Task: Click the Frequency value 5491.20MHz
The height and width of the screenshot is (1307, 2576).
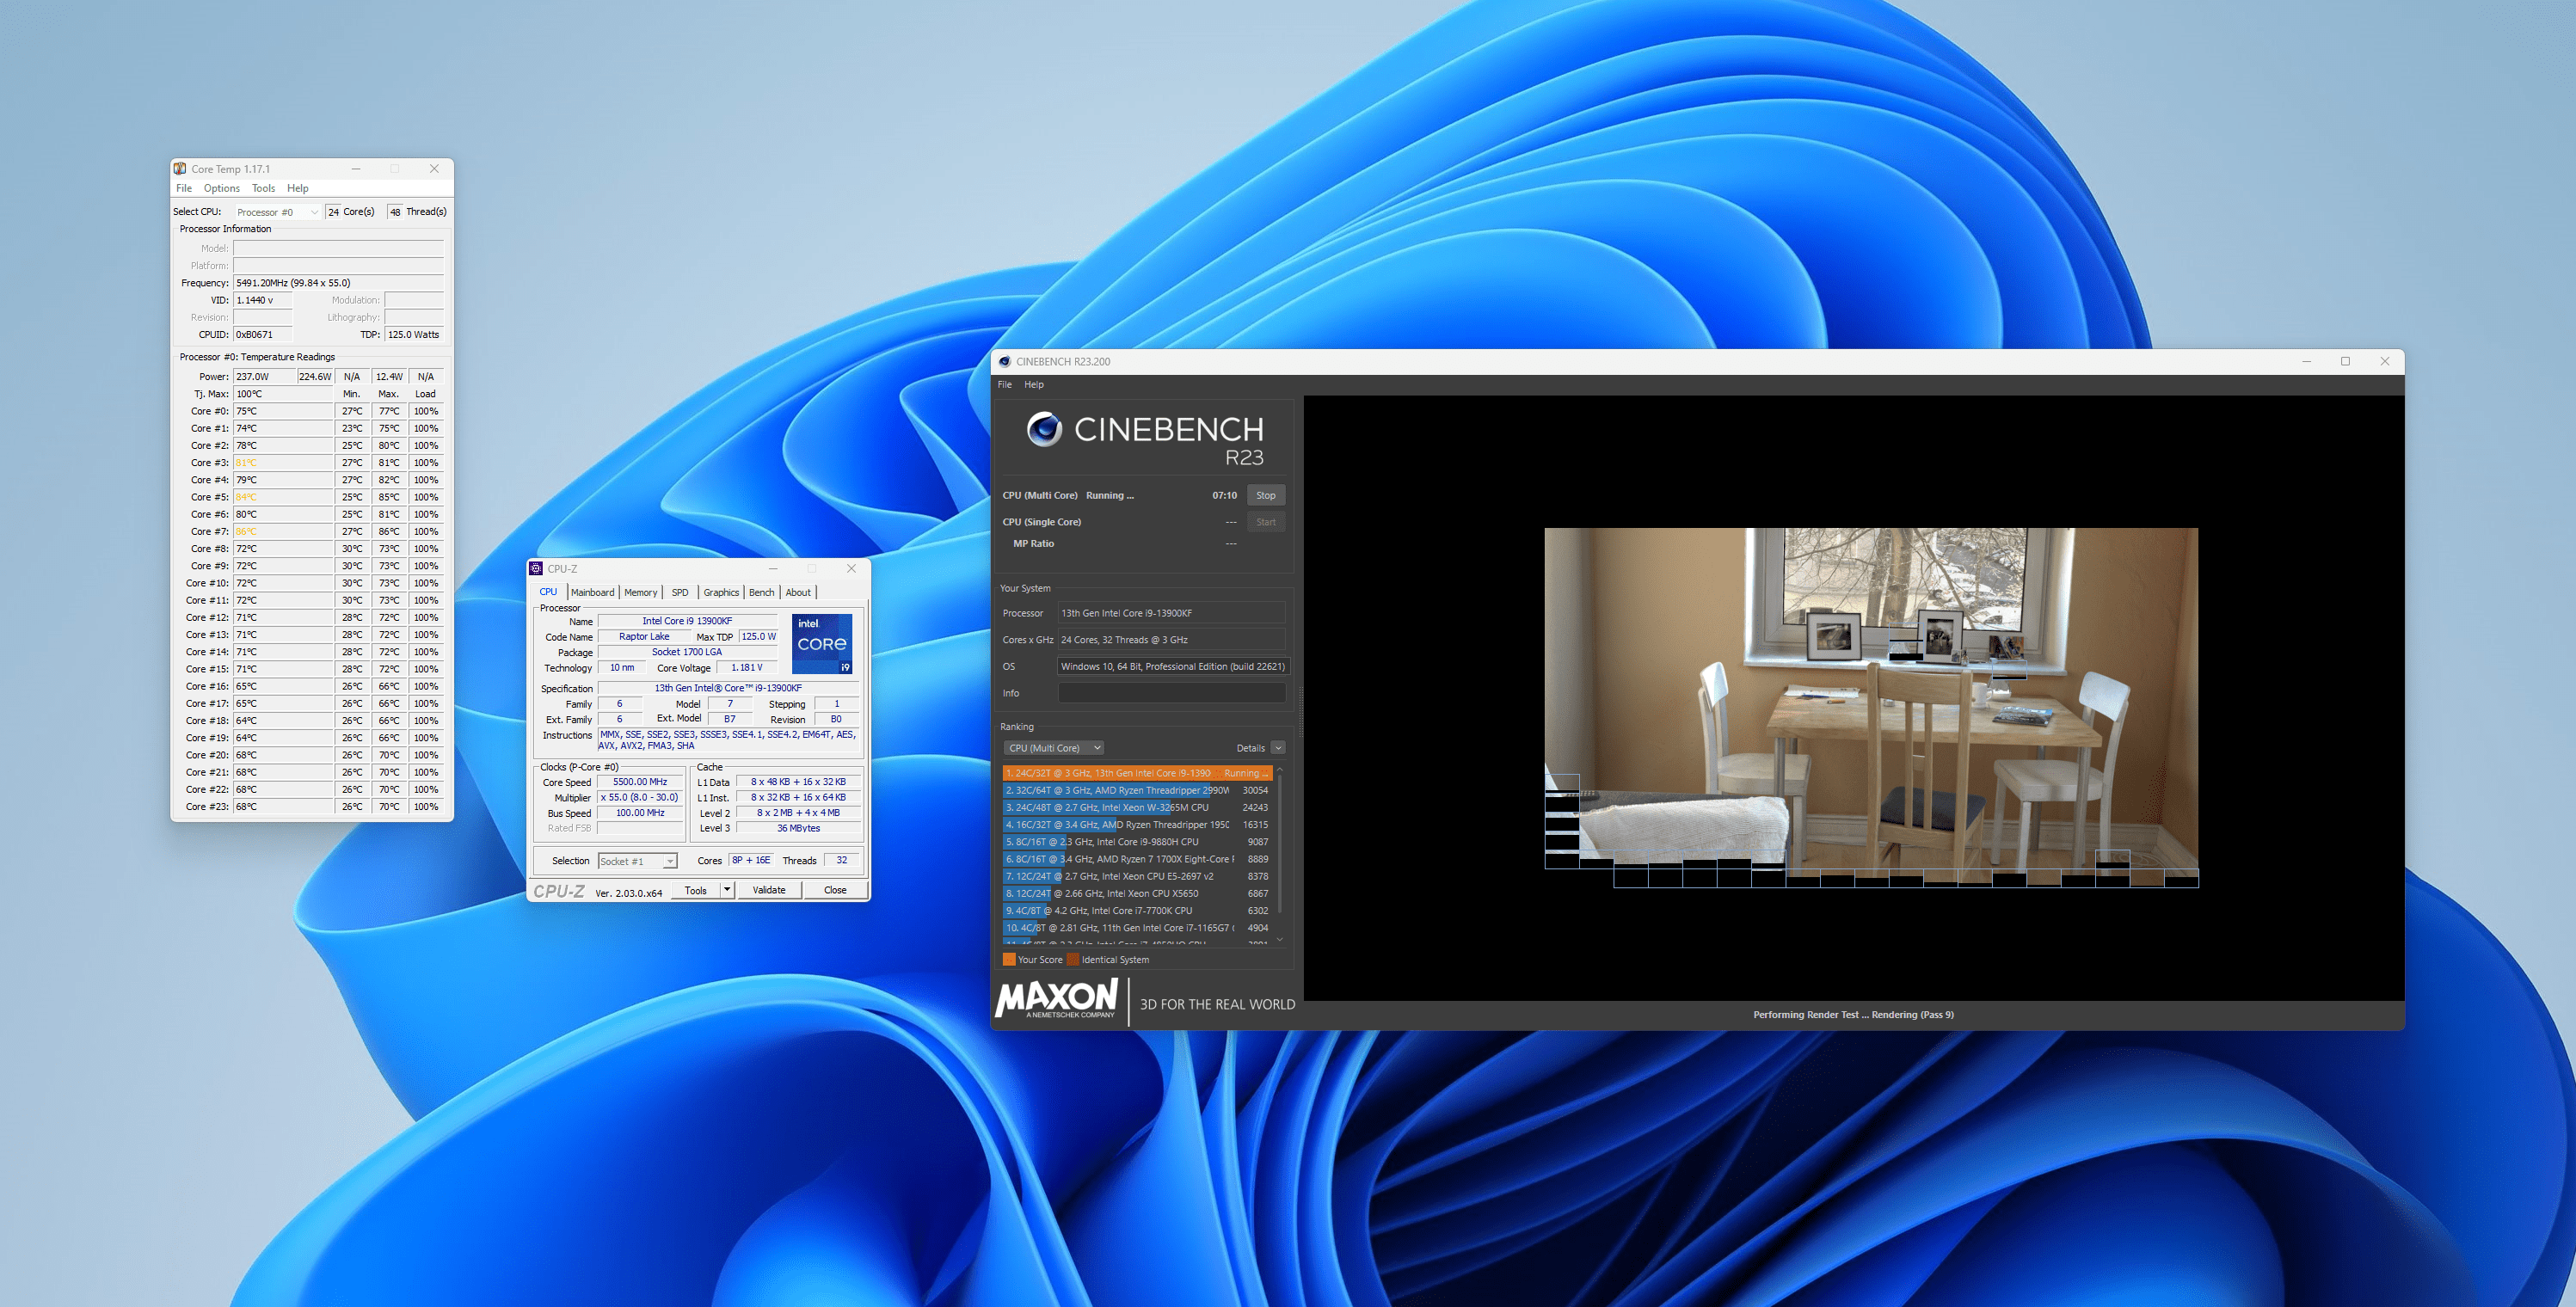Action: pyautogui.click(x=338, y=283)
